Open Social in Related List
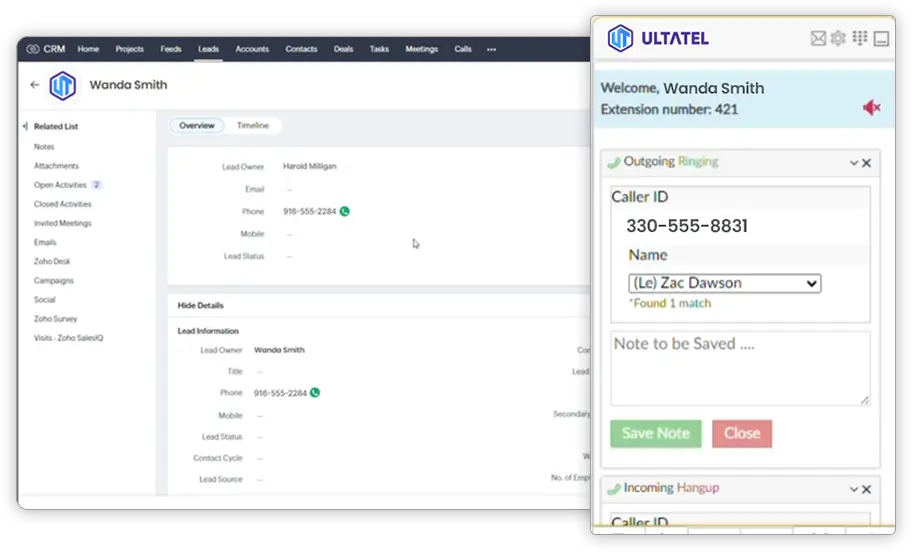This screenshot has height=552, width=912. pos(45,300)
